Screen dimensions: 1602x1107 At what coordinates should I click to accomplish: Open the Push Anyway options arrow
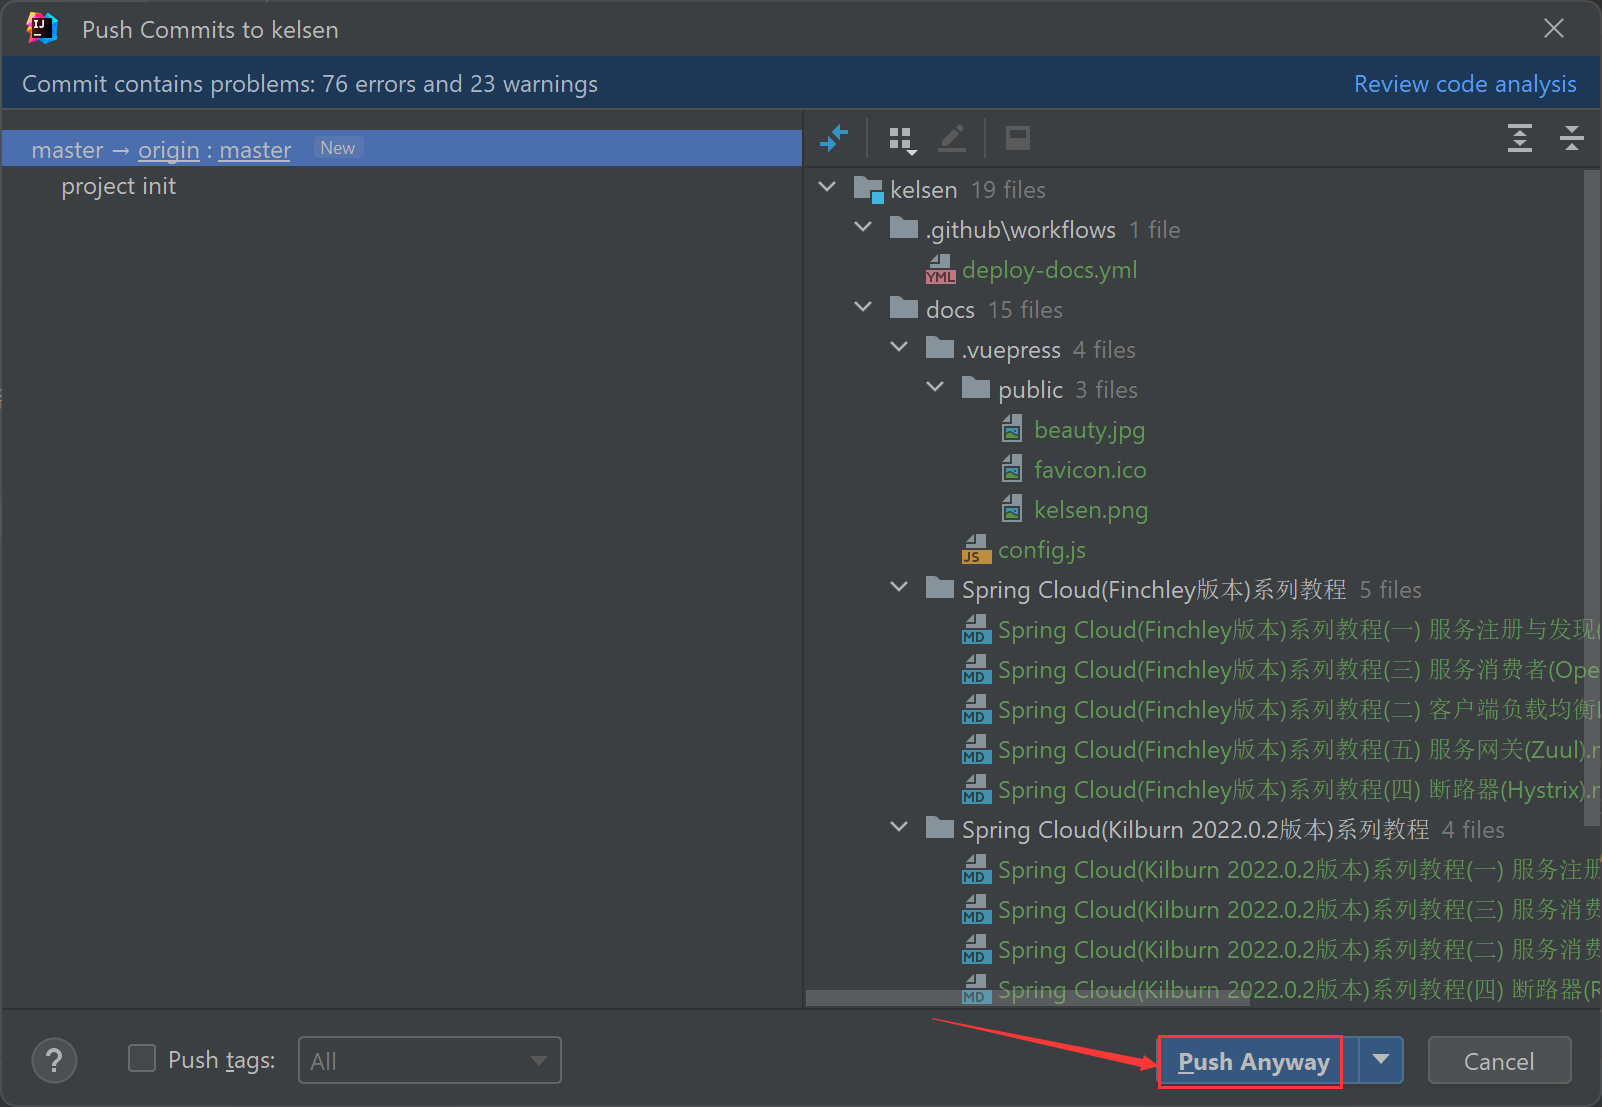coord(1381,1060)
